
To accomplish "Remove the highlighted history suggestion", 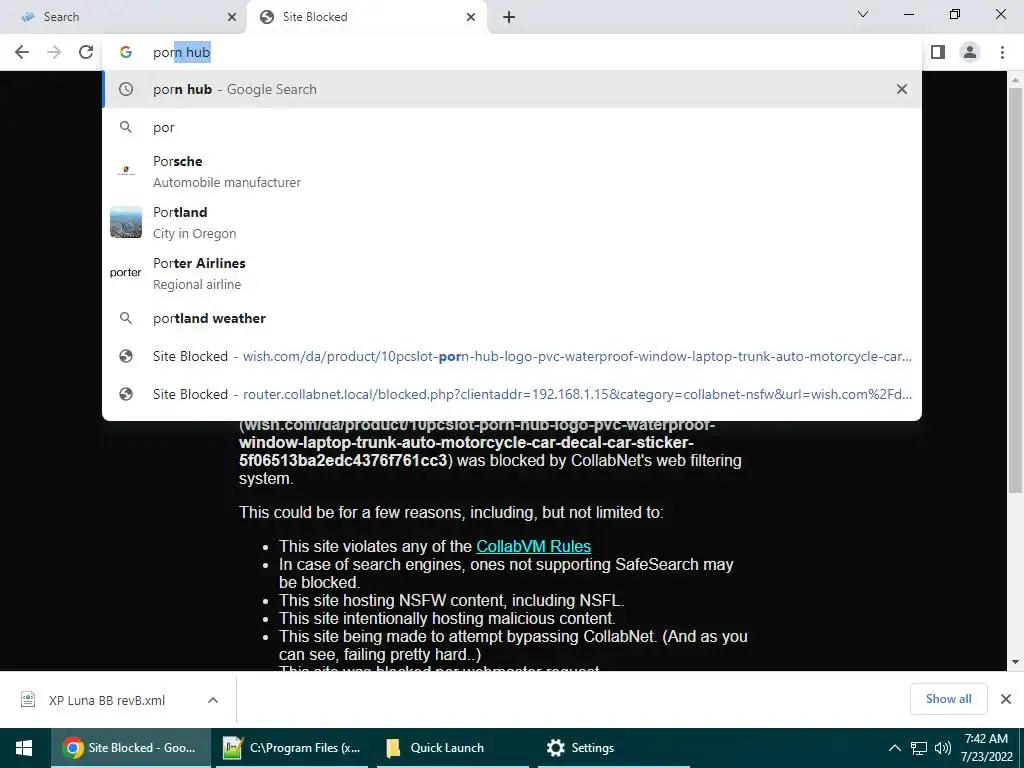I will click(x=902, y=89).
